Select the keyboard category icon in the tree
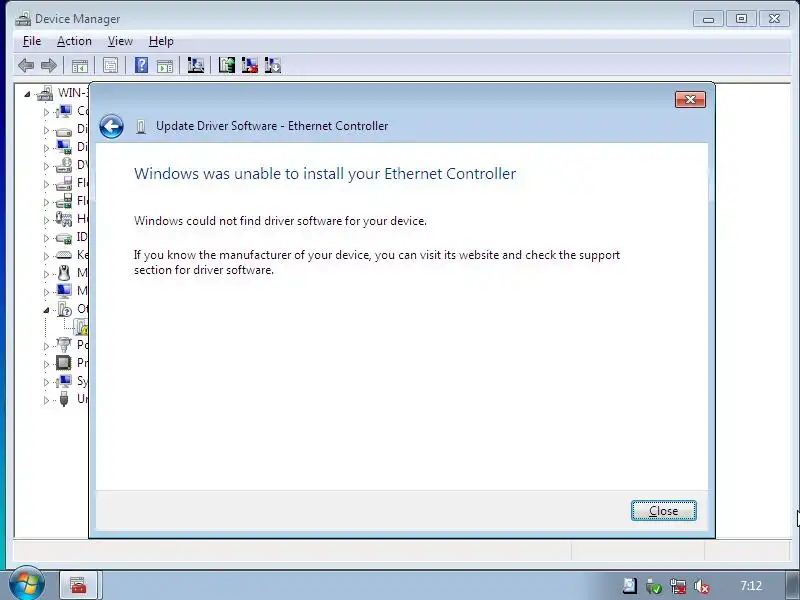 pos(64,255)
